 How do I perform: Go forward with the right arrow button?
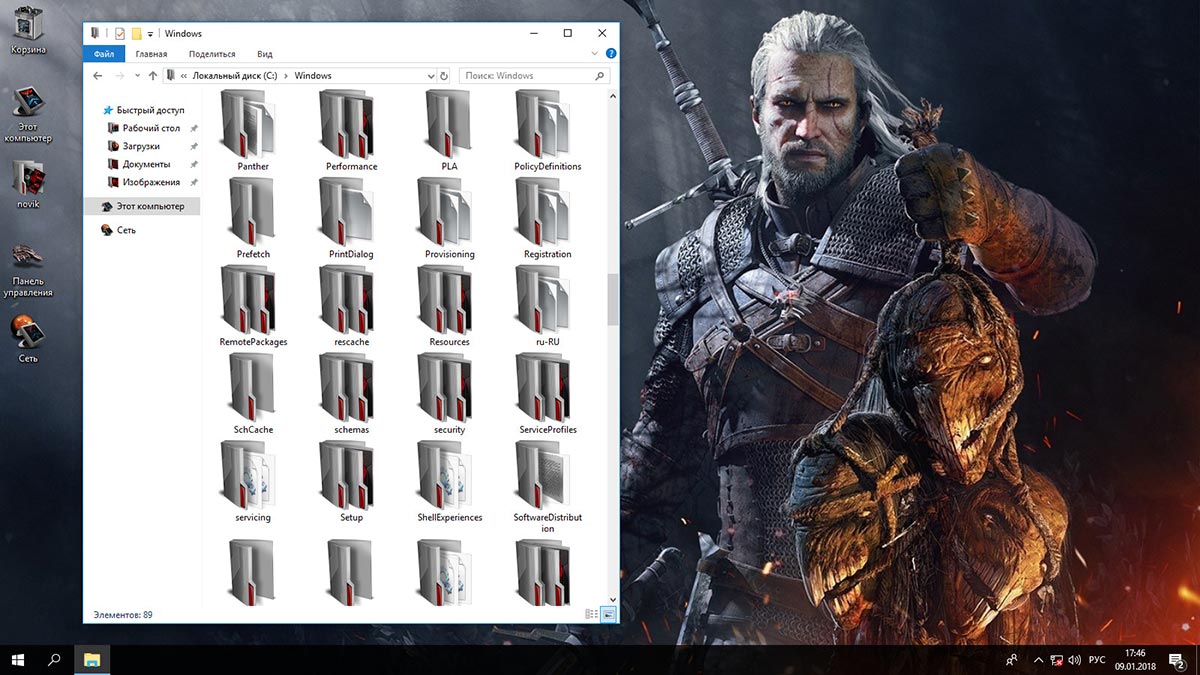120,75
